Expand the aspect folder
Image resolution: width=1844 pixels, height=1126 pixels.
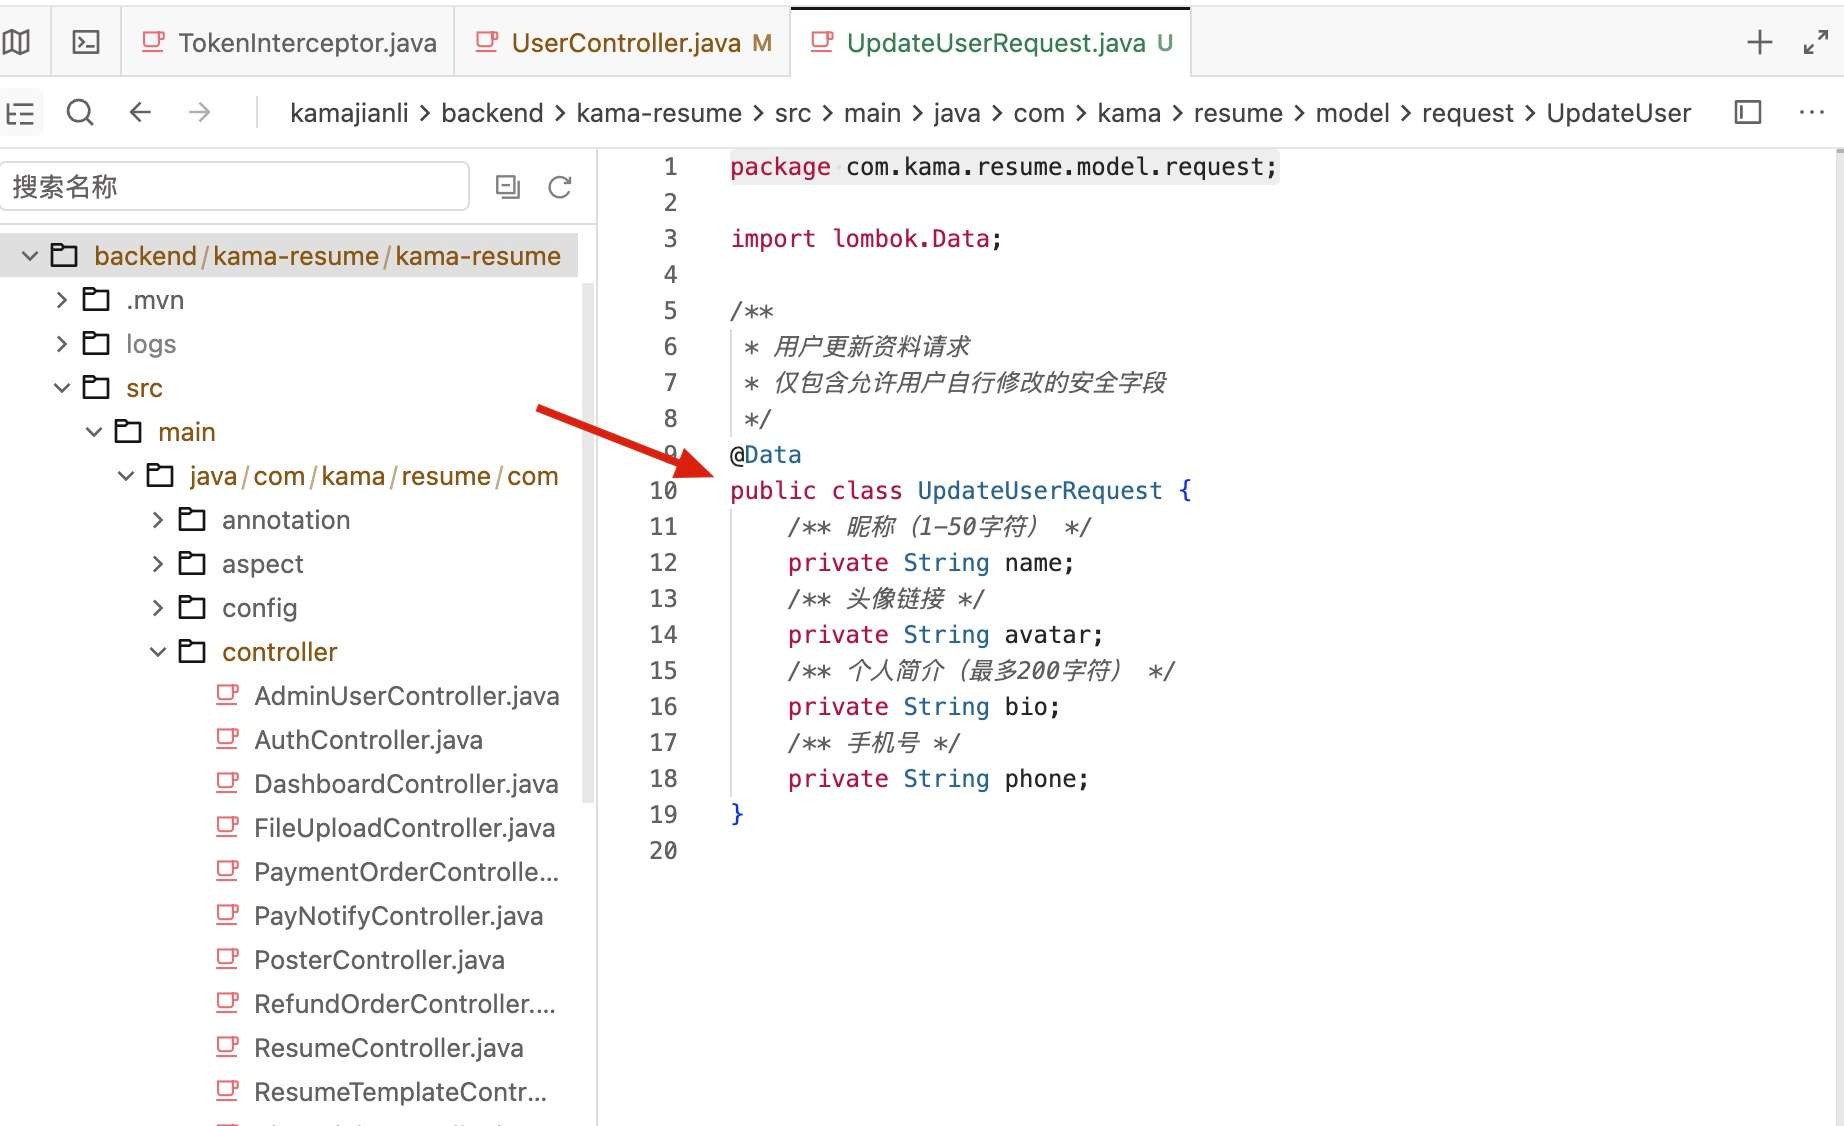tap(158, 564)
